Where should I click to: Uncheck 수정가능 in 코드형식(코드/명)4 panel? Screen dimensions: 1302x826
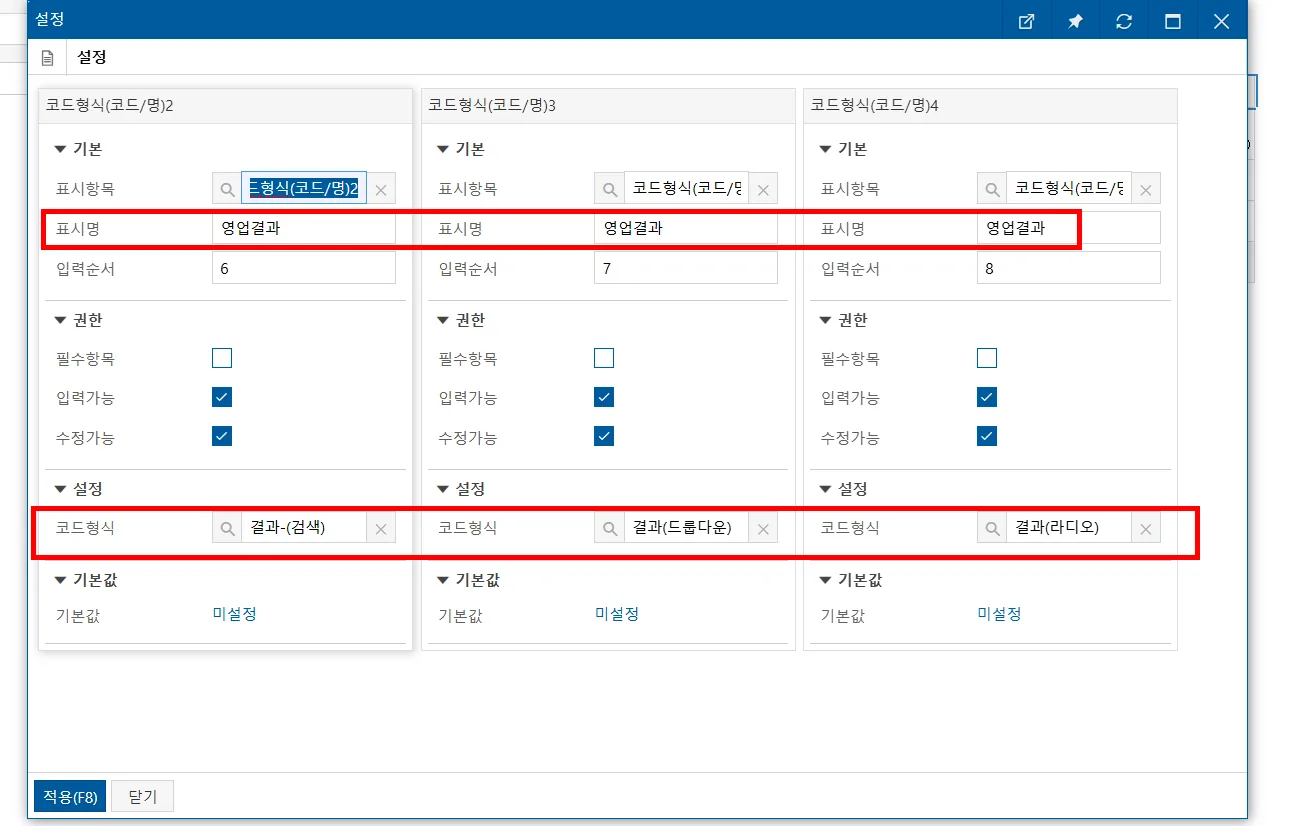pyautogui.click(x=987, y=436)
